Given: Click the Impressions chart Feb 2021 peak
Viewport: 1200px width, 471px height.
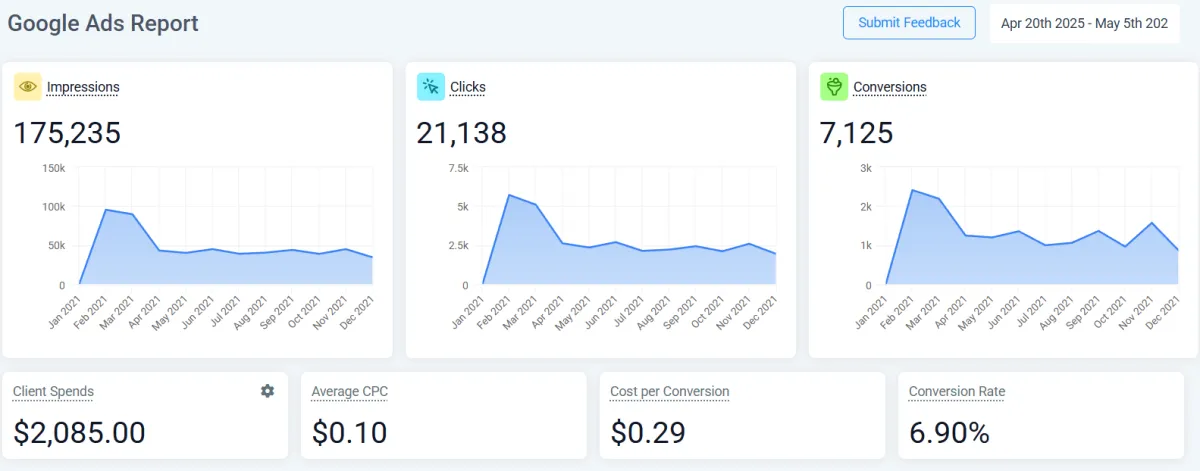Looking at the screenshot, I should click(x=106, y=210).
